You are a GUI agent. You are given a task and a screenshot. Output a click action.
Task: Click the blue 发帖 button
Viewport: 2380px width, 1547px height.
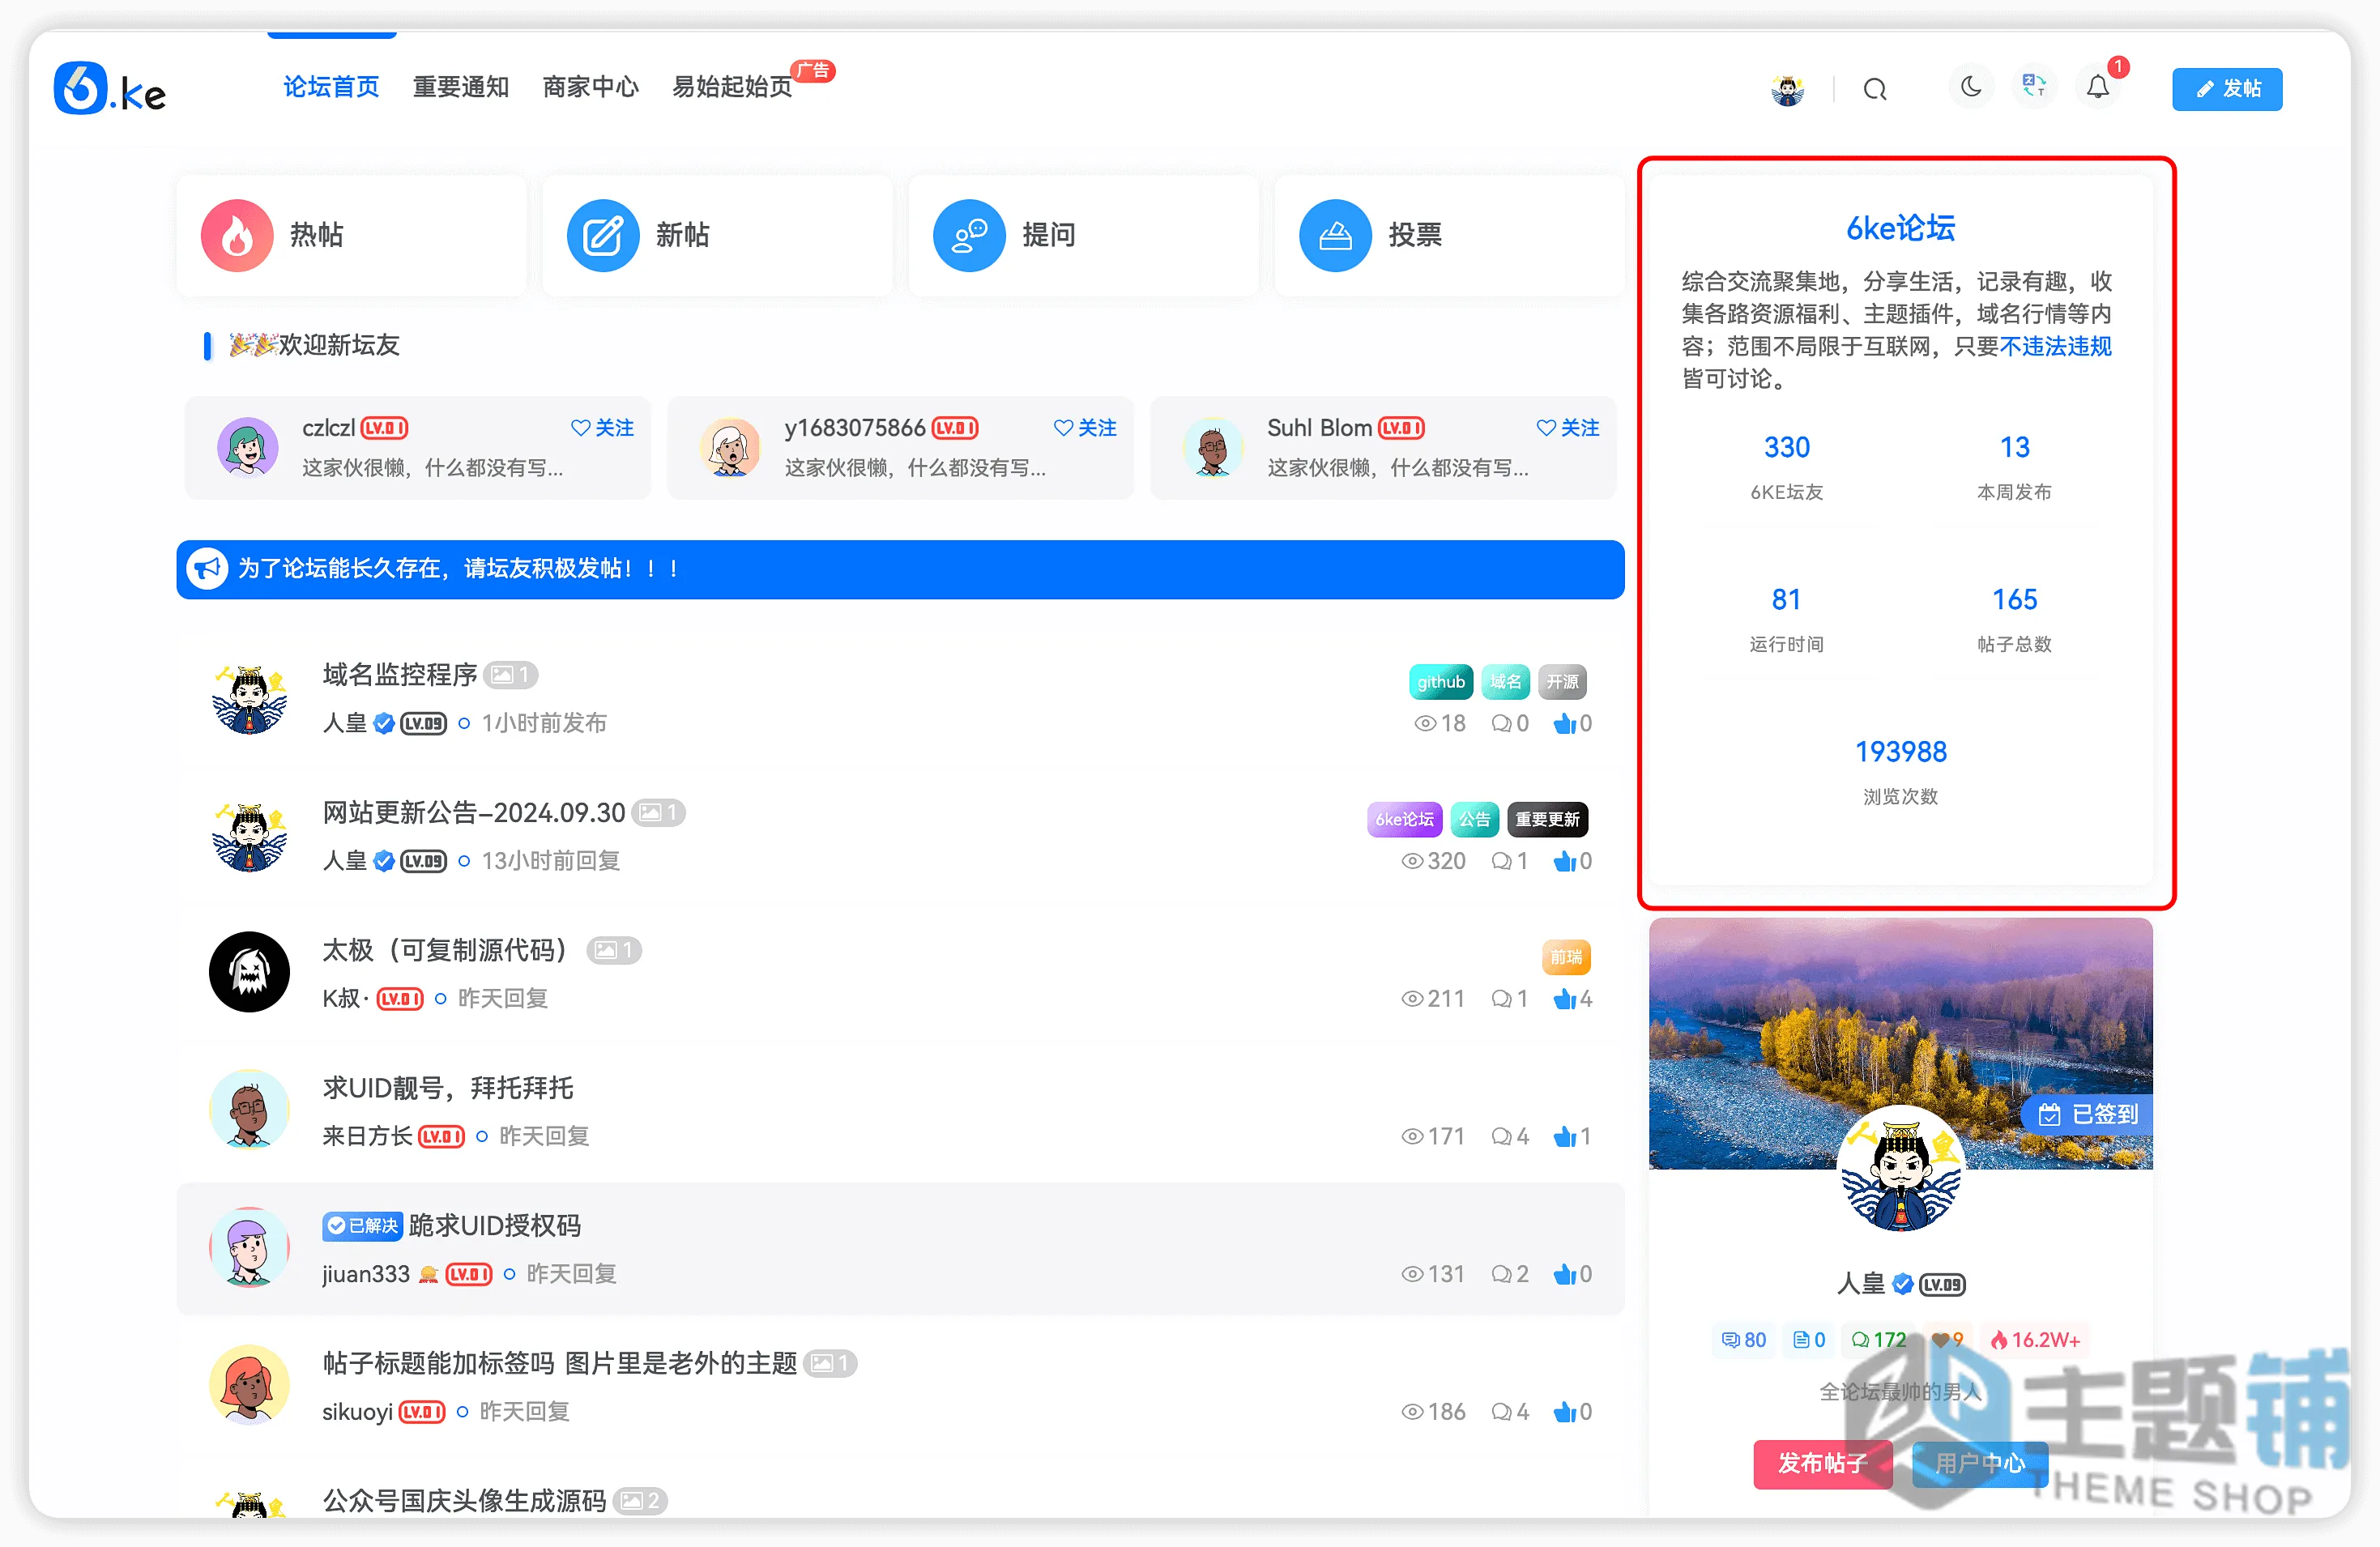tap(2227, 89)
